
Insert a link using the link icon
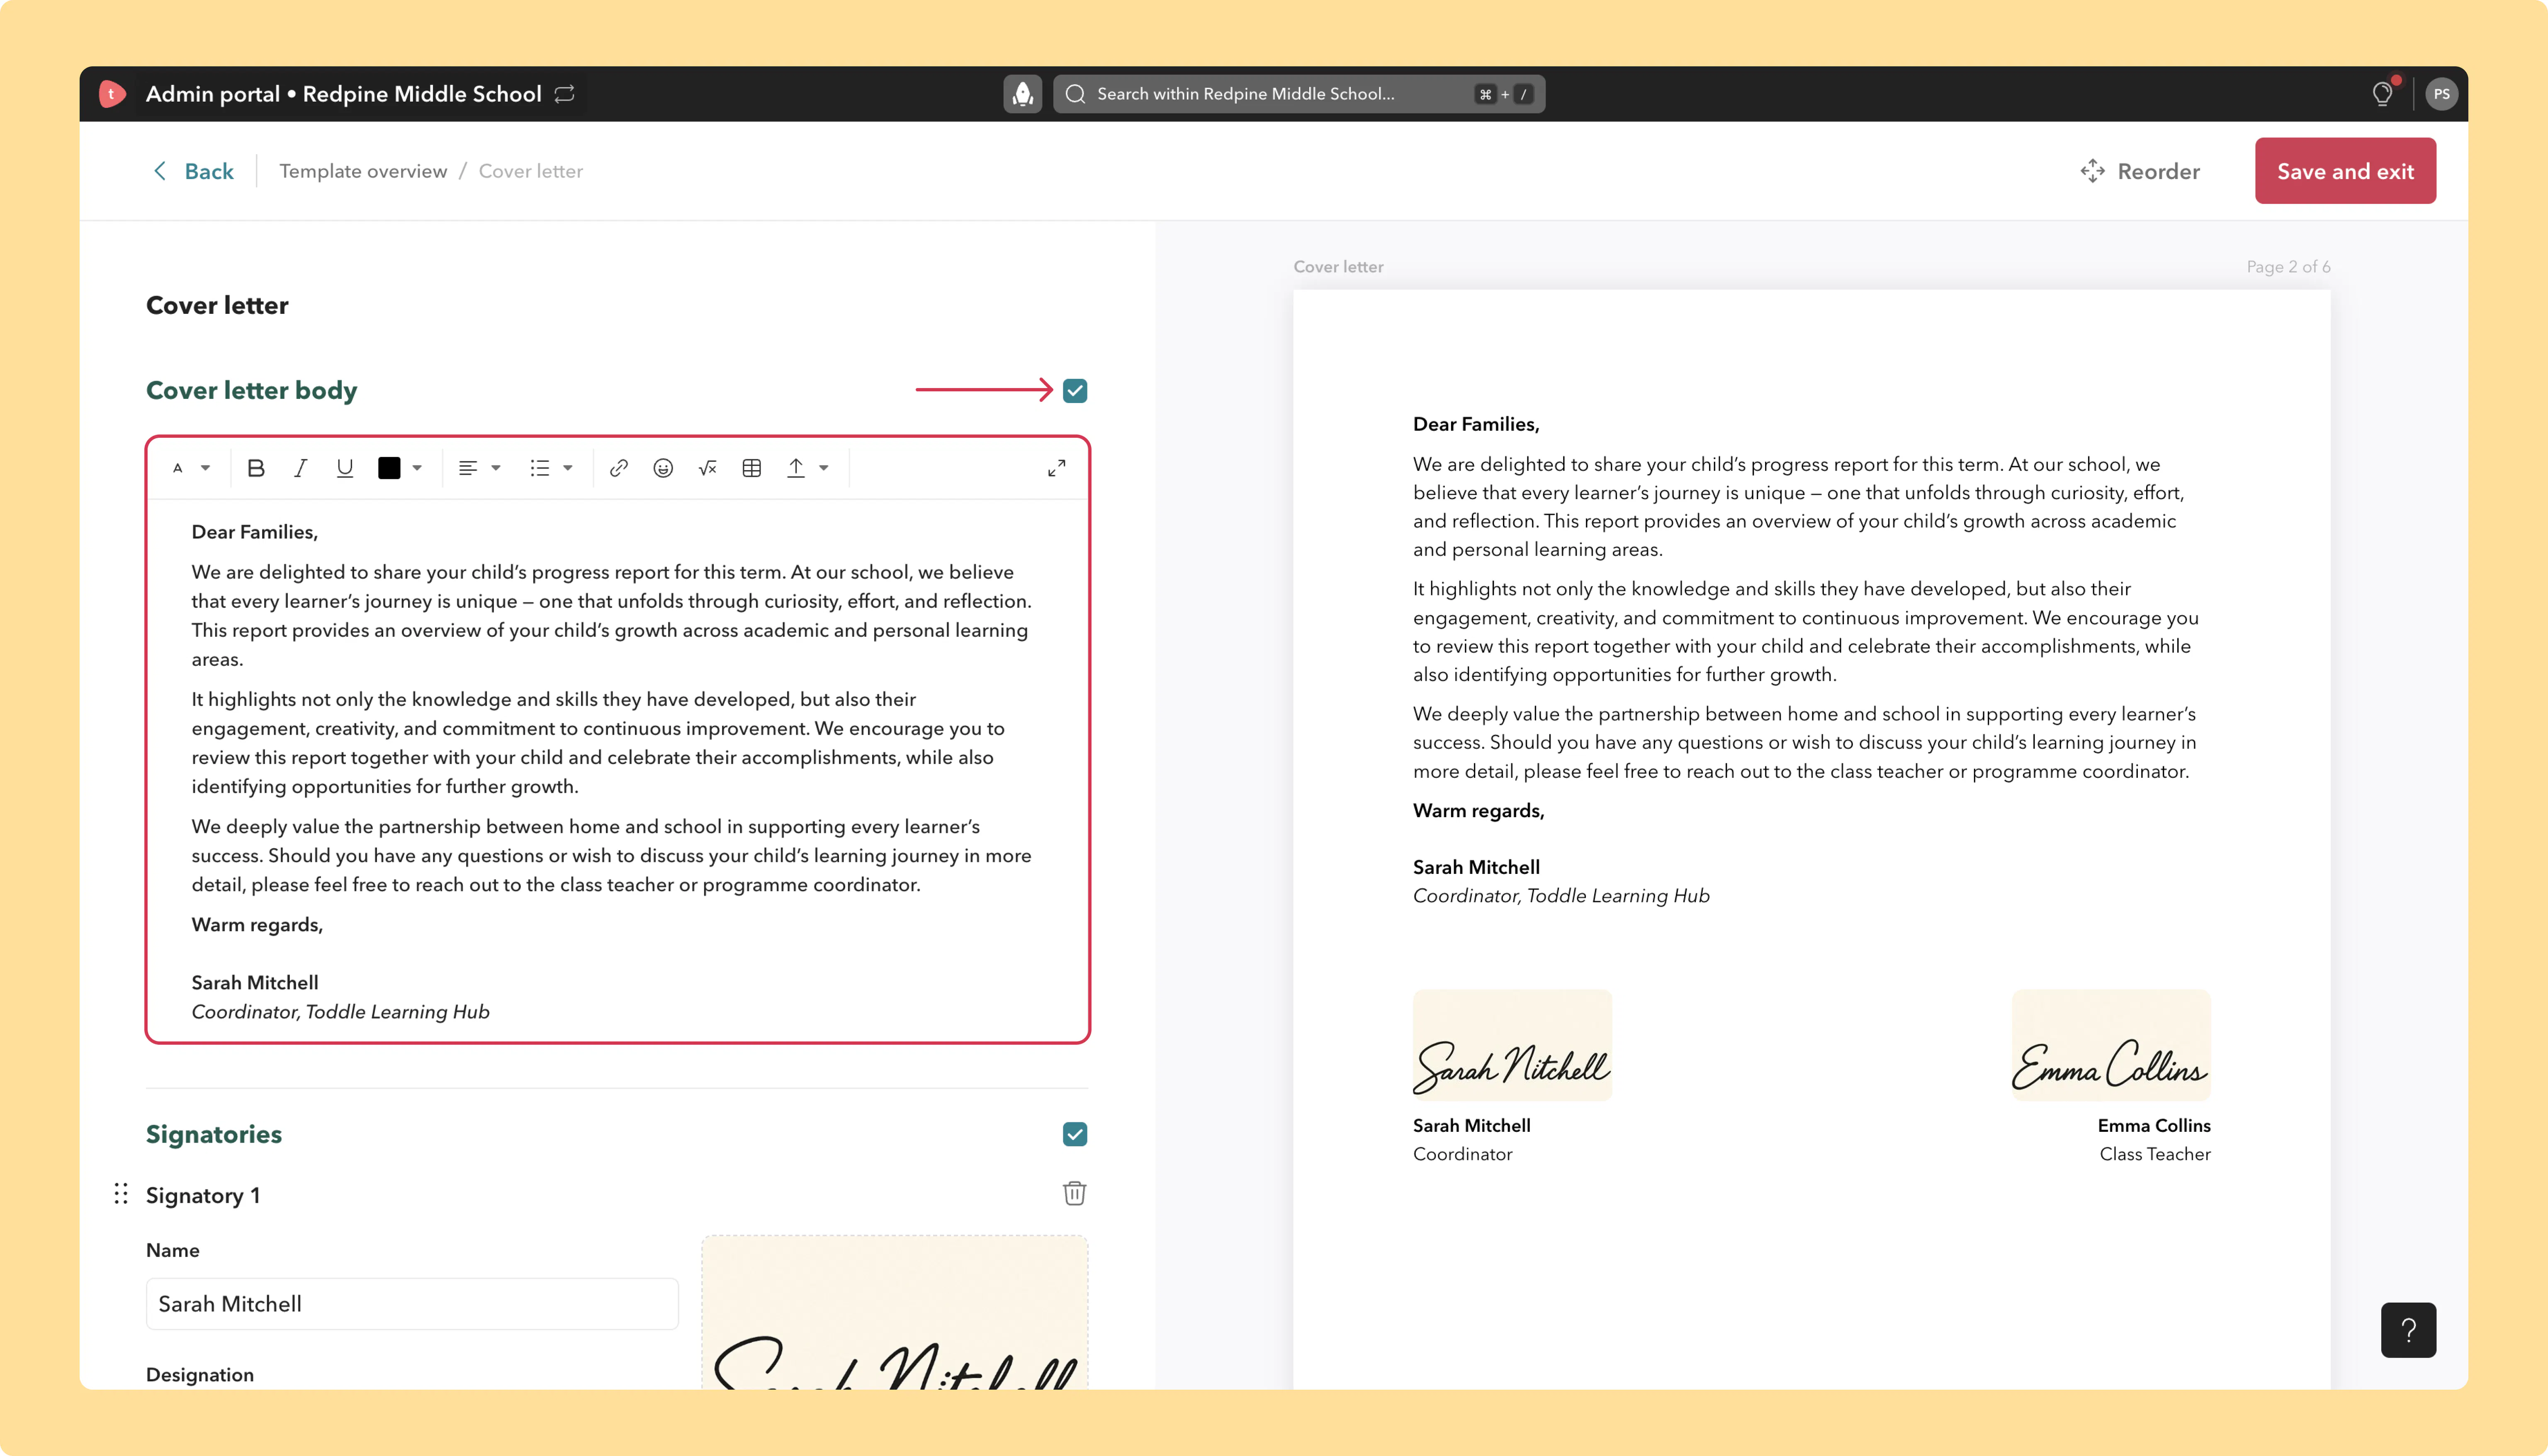(619, 468)
